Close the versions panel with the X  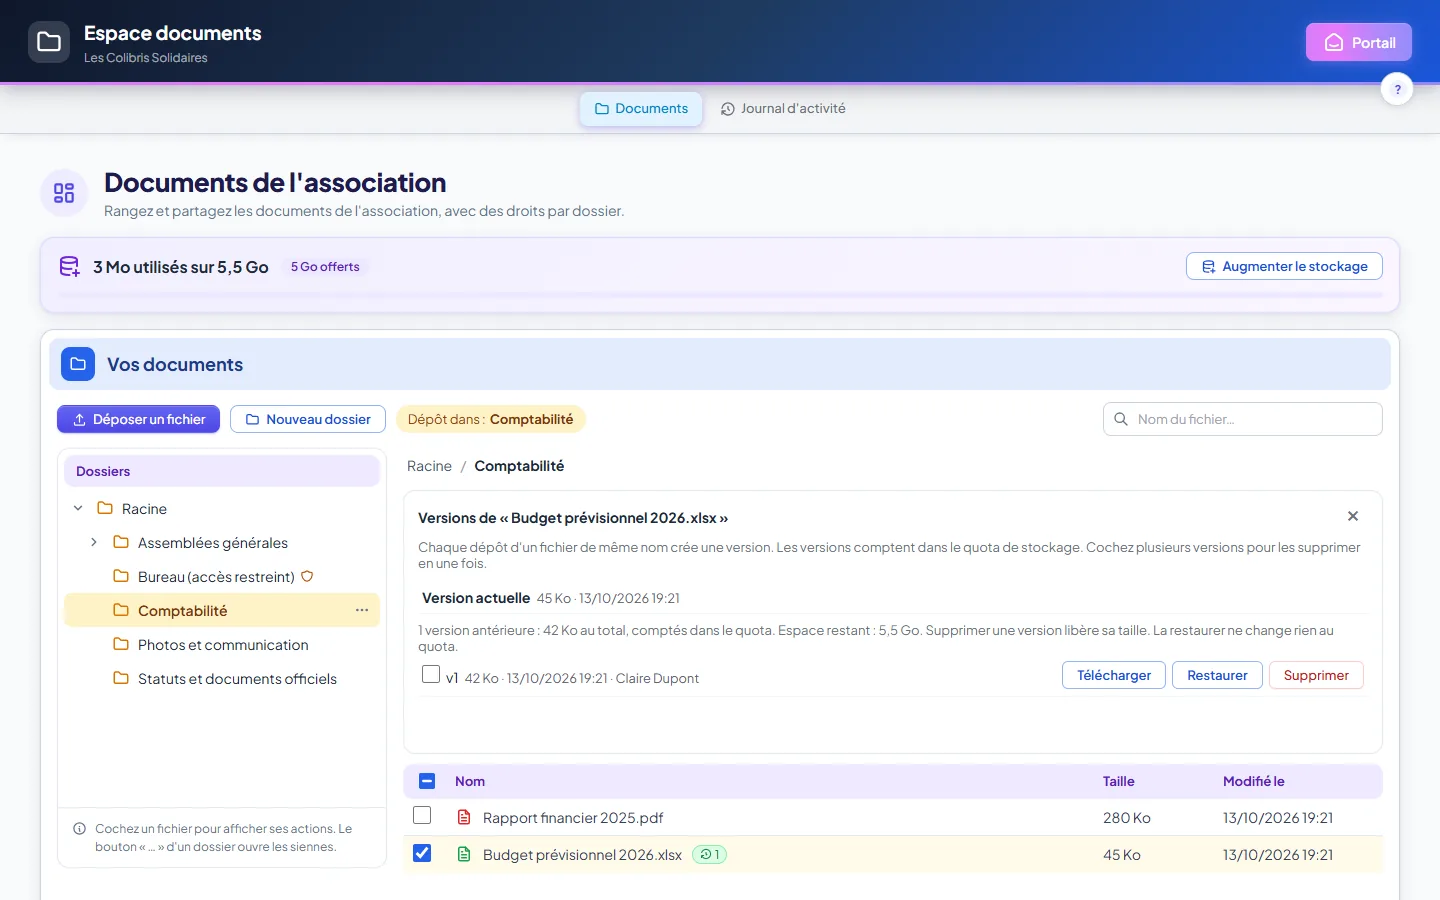(x=1353, y=516)
